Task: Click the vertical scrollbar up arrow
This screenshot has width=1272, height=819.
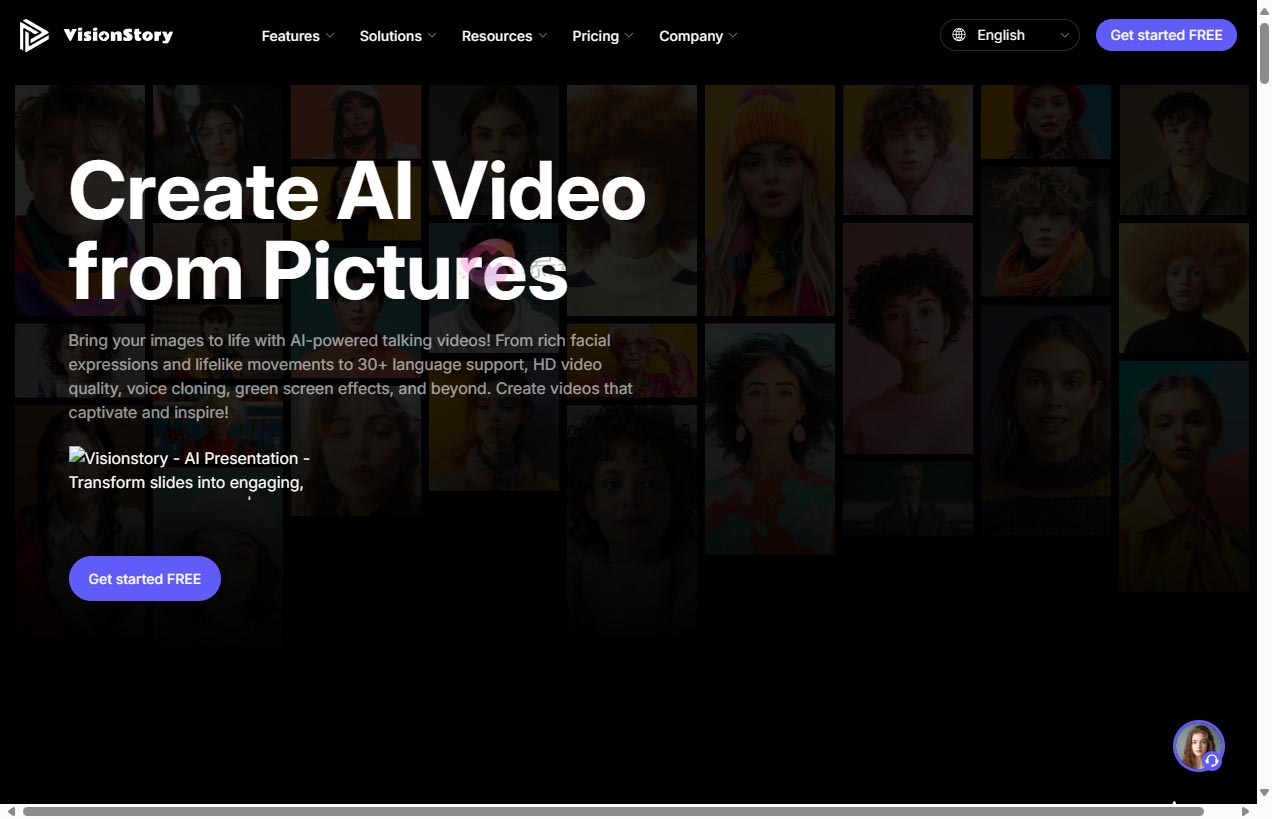Action: (x=1264, y=8)
